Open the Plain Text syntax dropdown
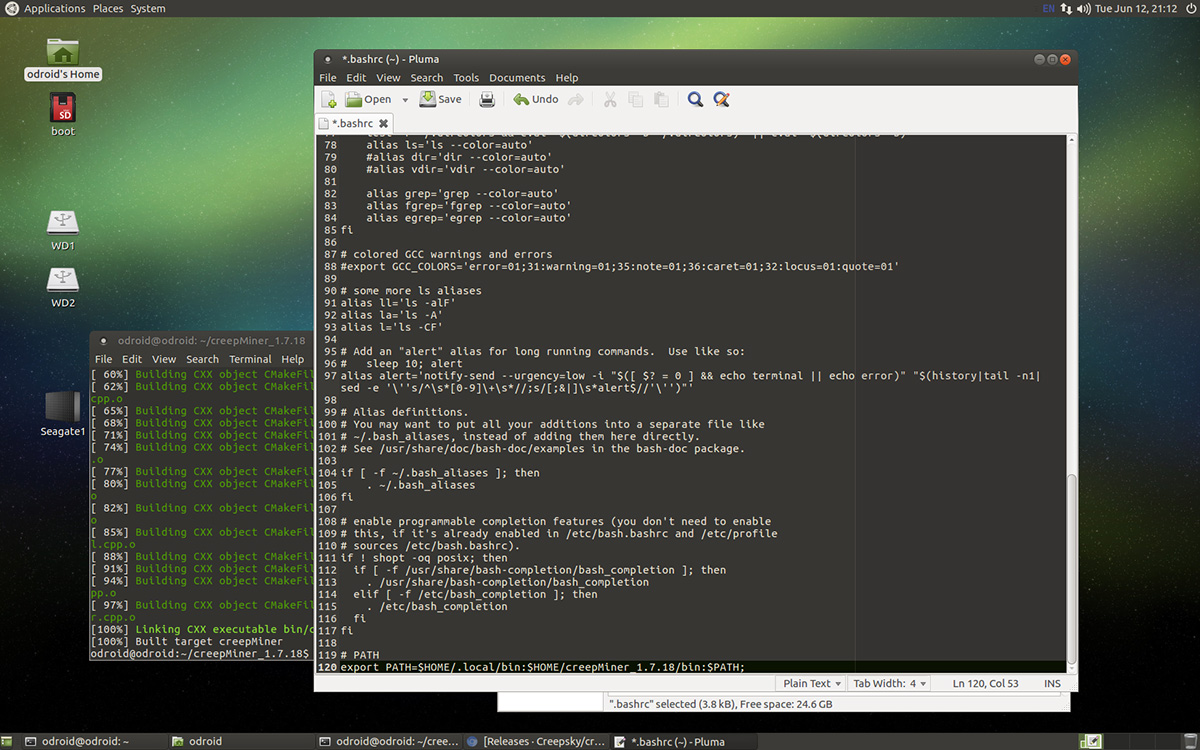The height and width of the screenshot is (750, 1200). point(811,684)
